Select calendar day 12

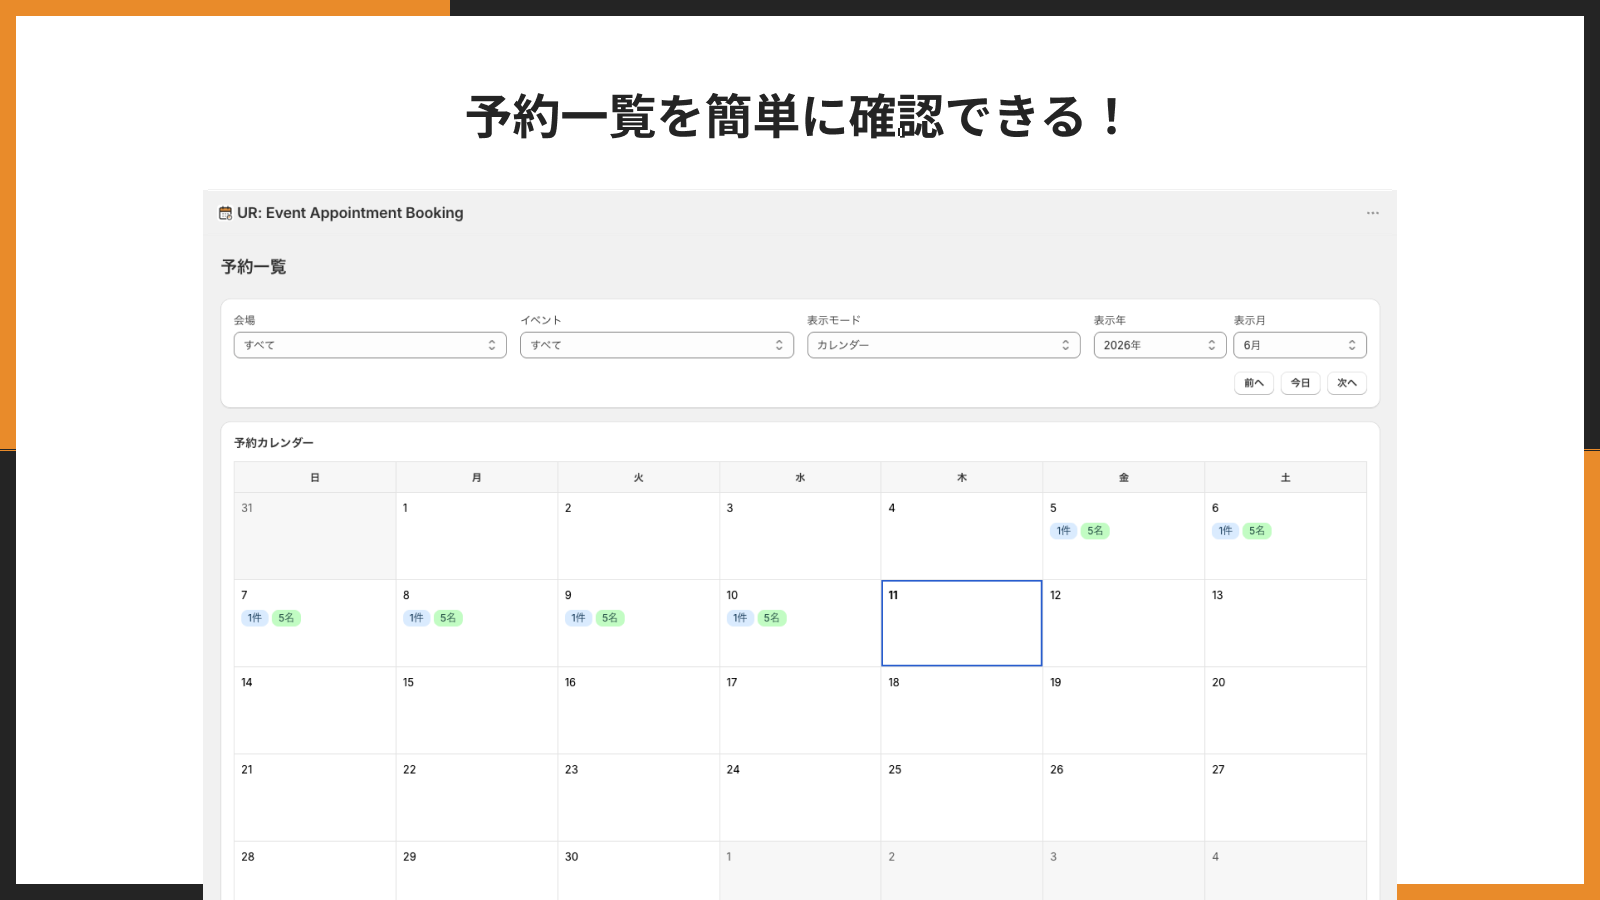1124,623
